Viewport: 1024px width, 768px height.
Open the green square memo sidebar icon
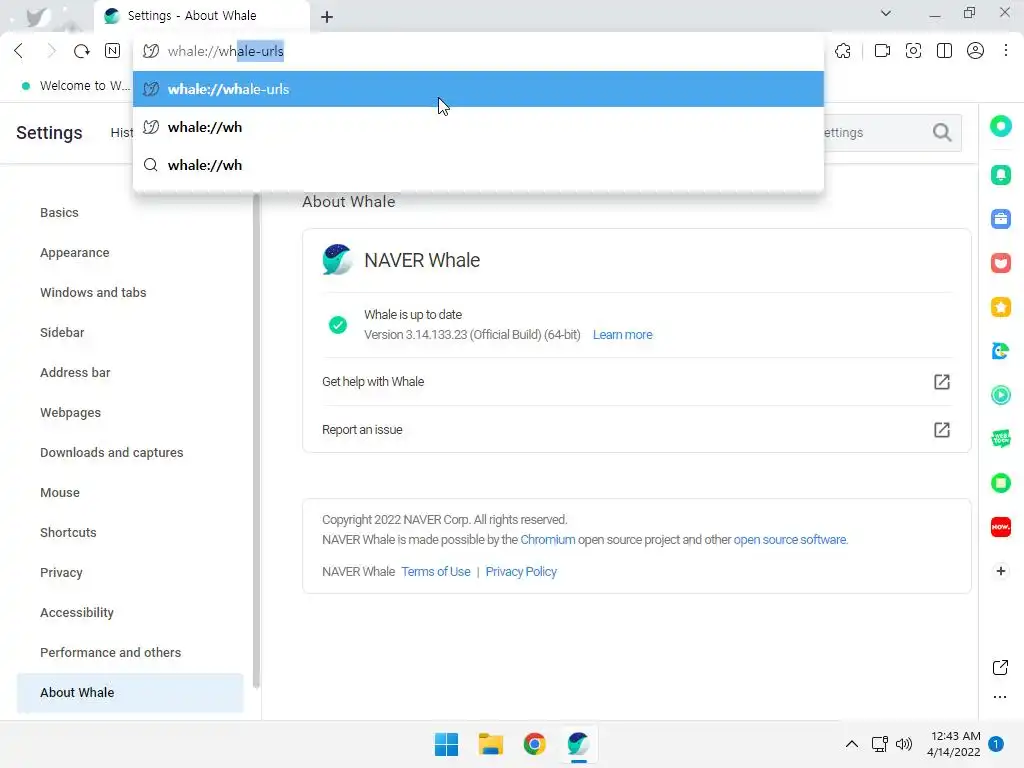click(x=1000, y=483)
